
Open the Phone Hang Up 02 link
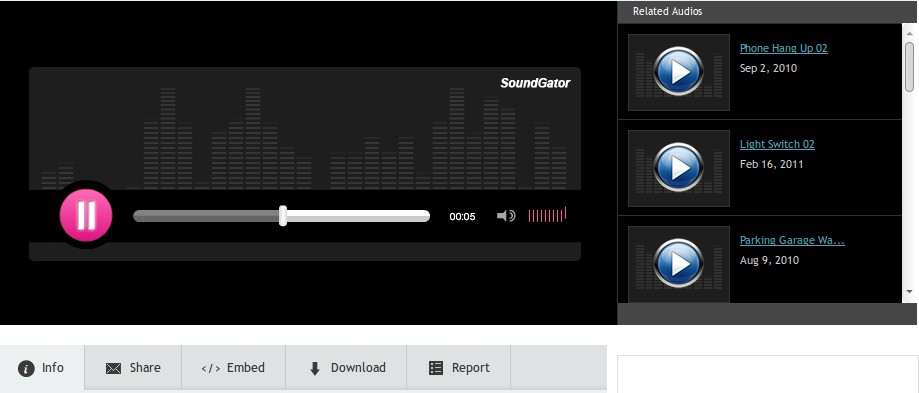click(784, 48)
